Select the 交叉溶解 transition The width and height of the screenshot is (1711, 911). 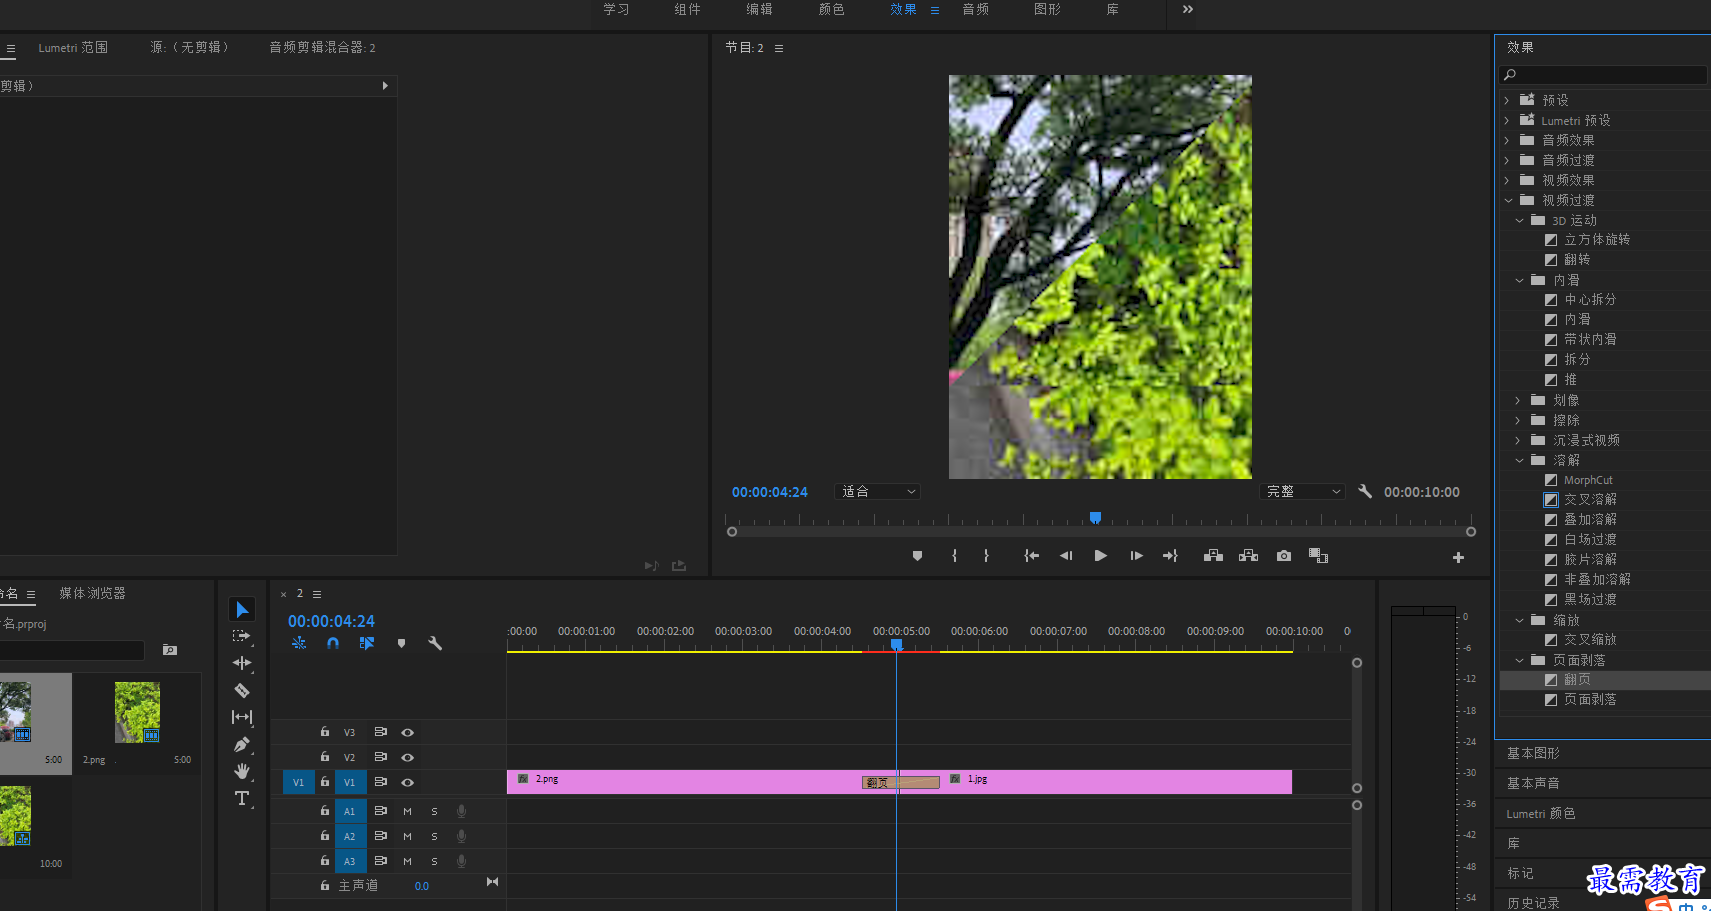click(1590, 499)
